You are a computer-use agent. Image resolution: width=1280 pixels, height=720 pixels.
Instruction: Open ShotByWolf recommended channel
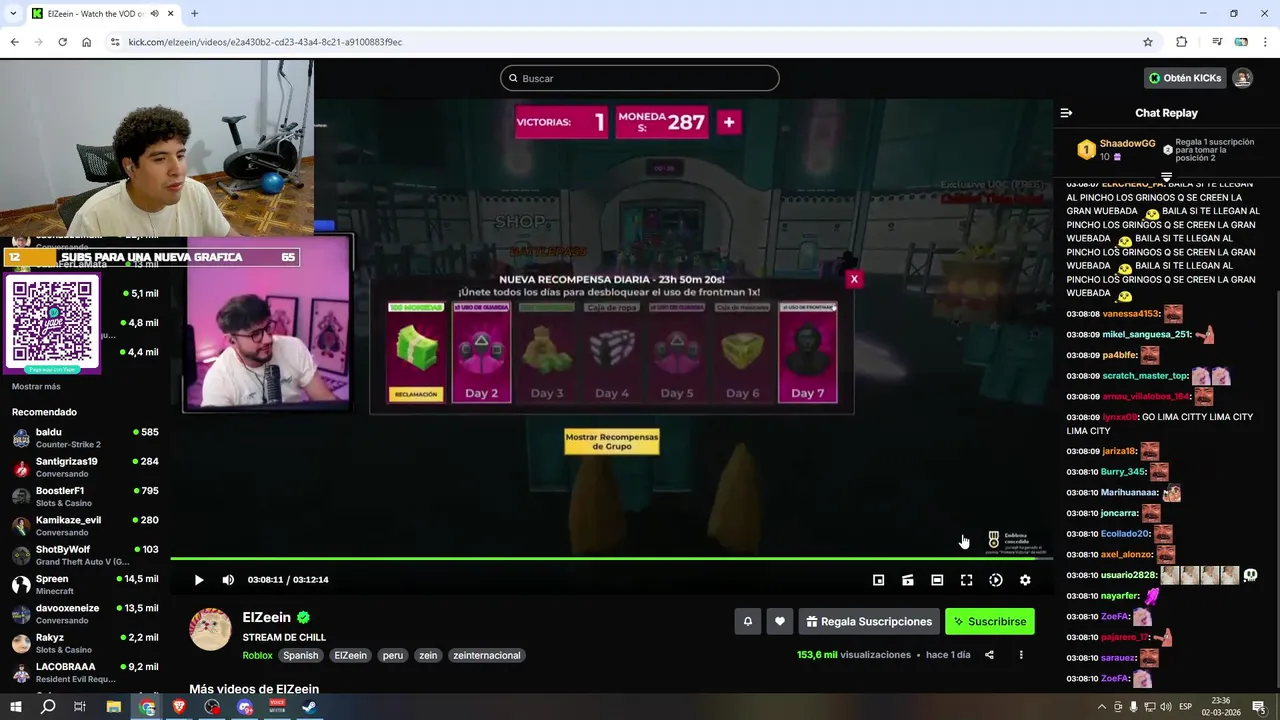click(x=85, y=555)
